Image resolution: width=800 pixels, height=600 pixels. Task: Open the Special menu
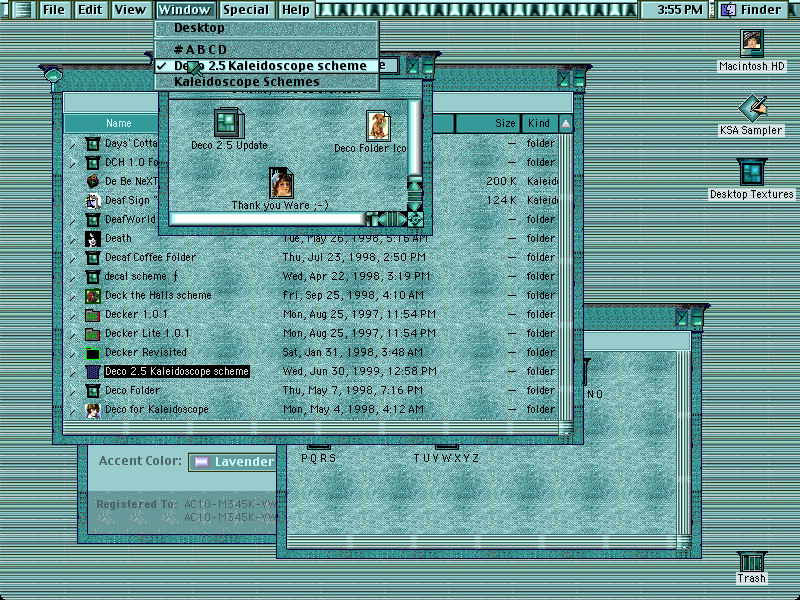tap(245, 10)
